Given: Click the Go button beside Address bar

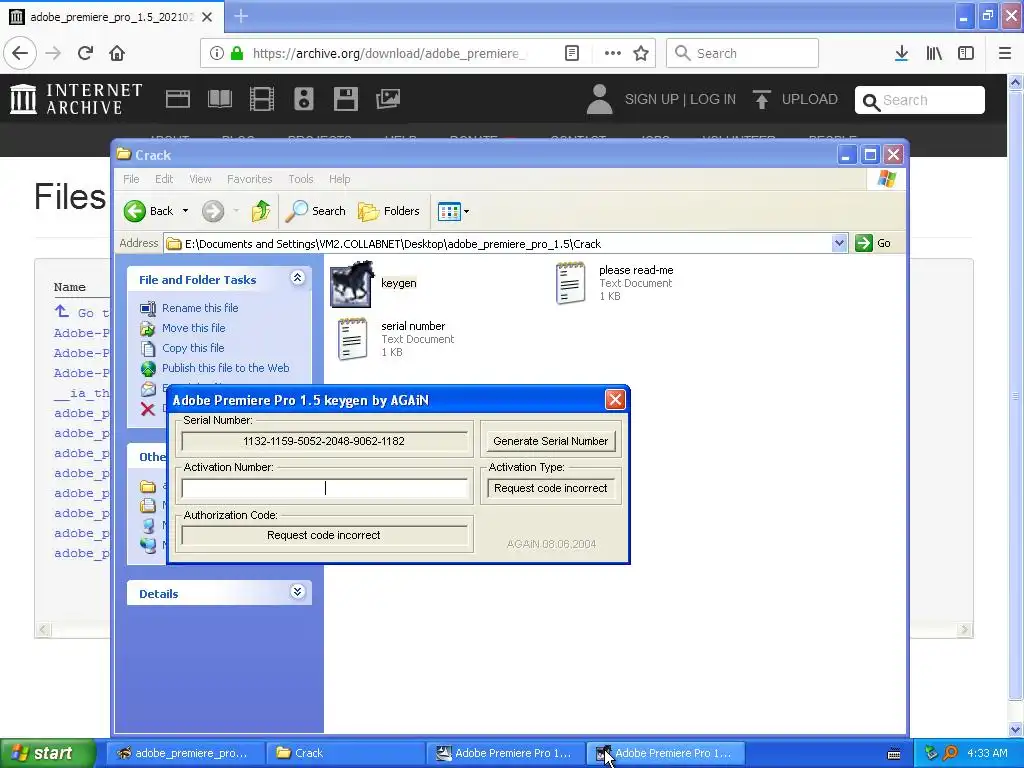Looking at the screenshot, I should pyautogui.click(x=873, y=244).
